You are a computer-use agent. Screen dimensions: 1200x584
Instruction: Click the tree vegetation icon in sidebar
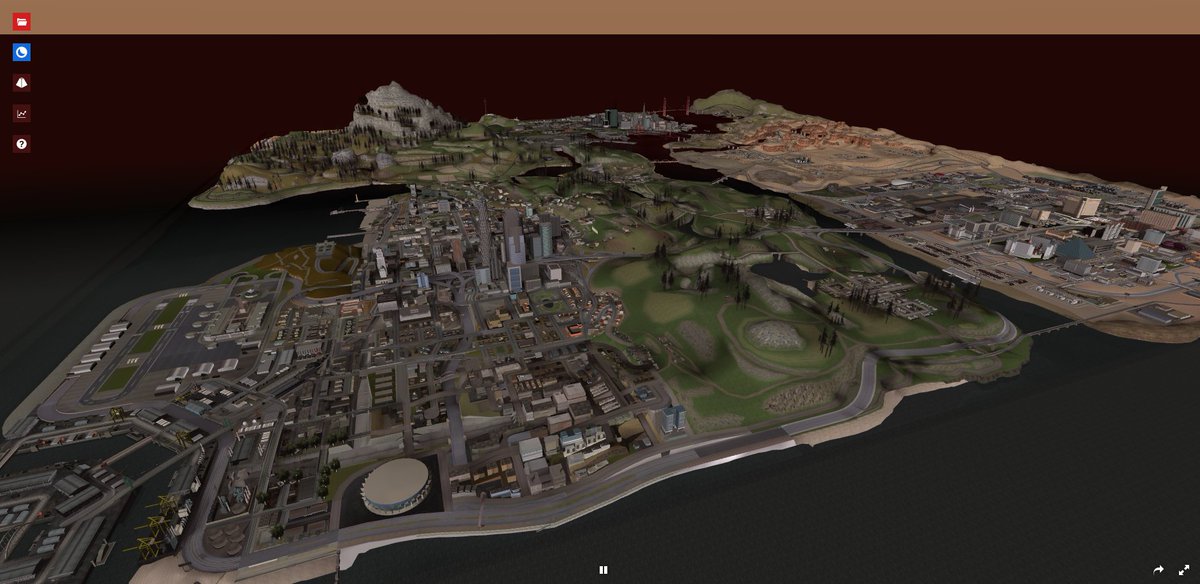point(19,82)
